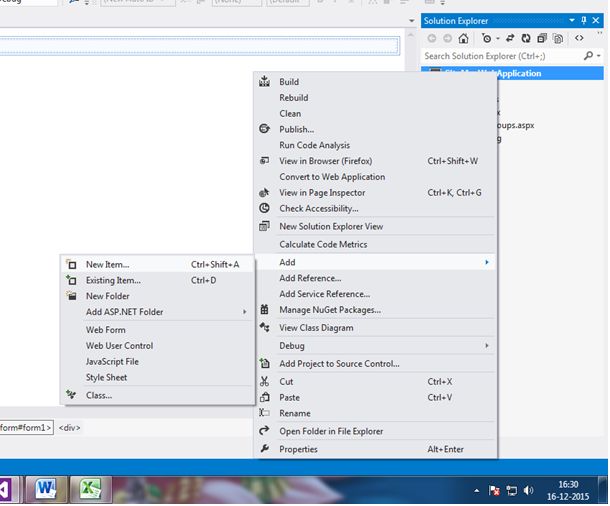This screenshot has width=610, height=506.
Task: Click the New Folder icon in submenu
Action: coord(71,296)
